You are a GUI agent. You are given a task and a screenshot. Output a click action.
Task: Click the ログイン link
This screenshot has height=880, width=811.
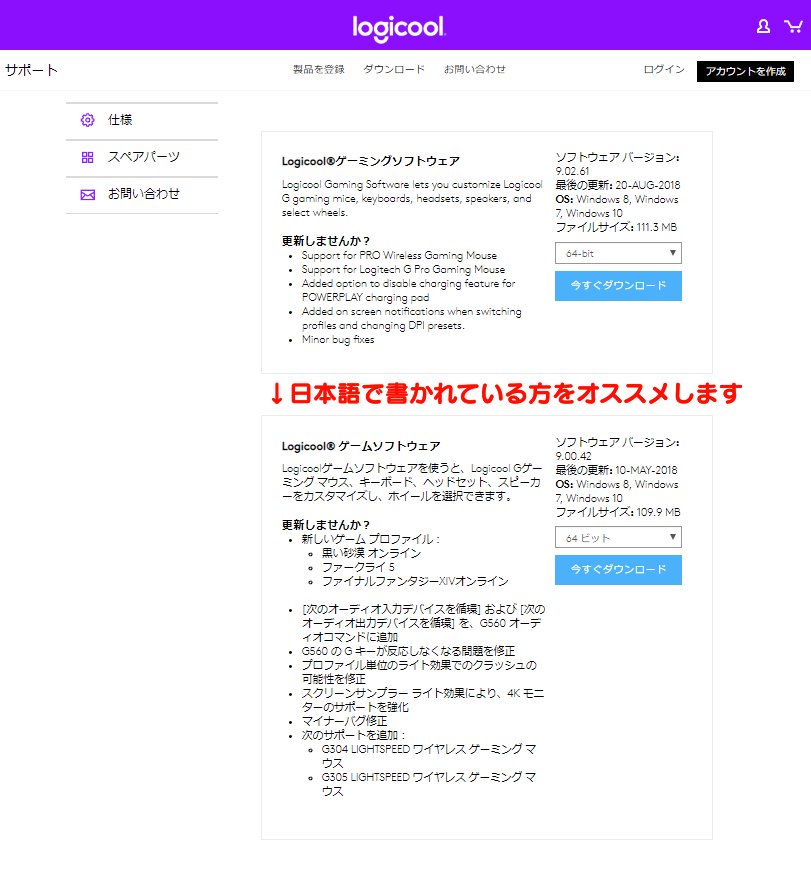click(x=664, y=70)
